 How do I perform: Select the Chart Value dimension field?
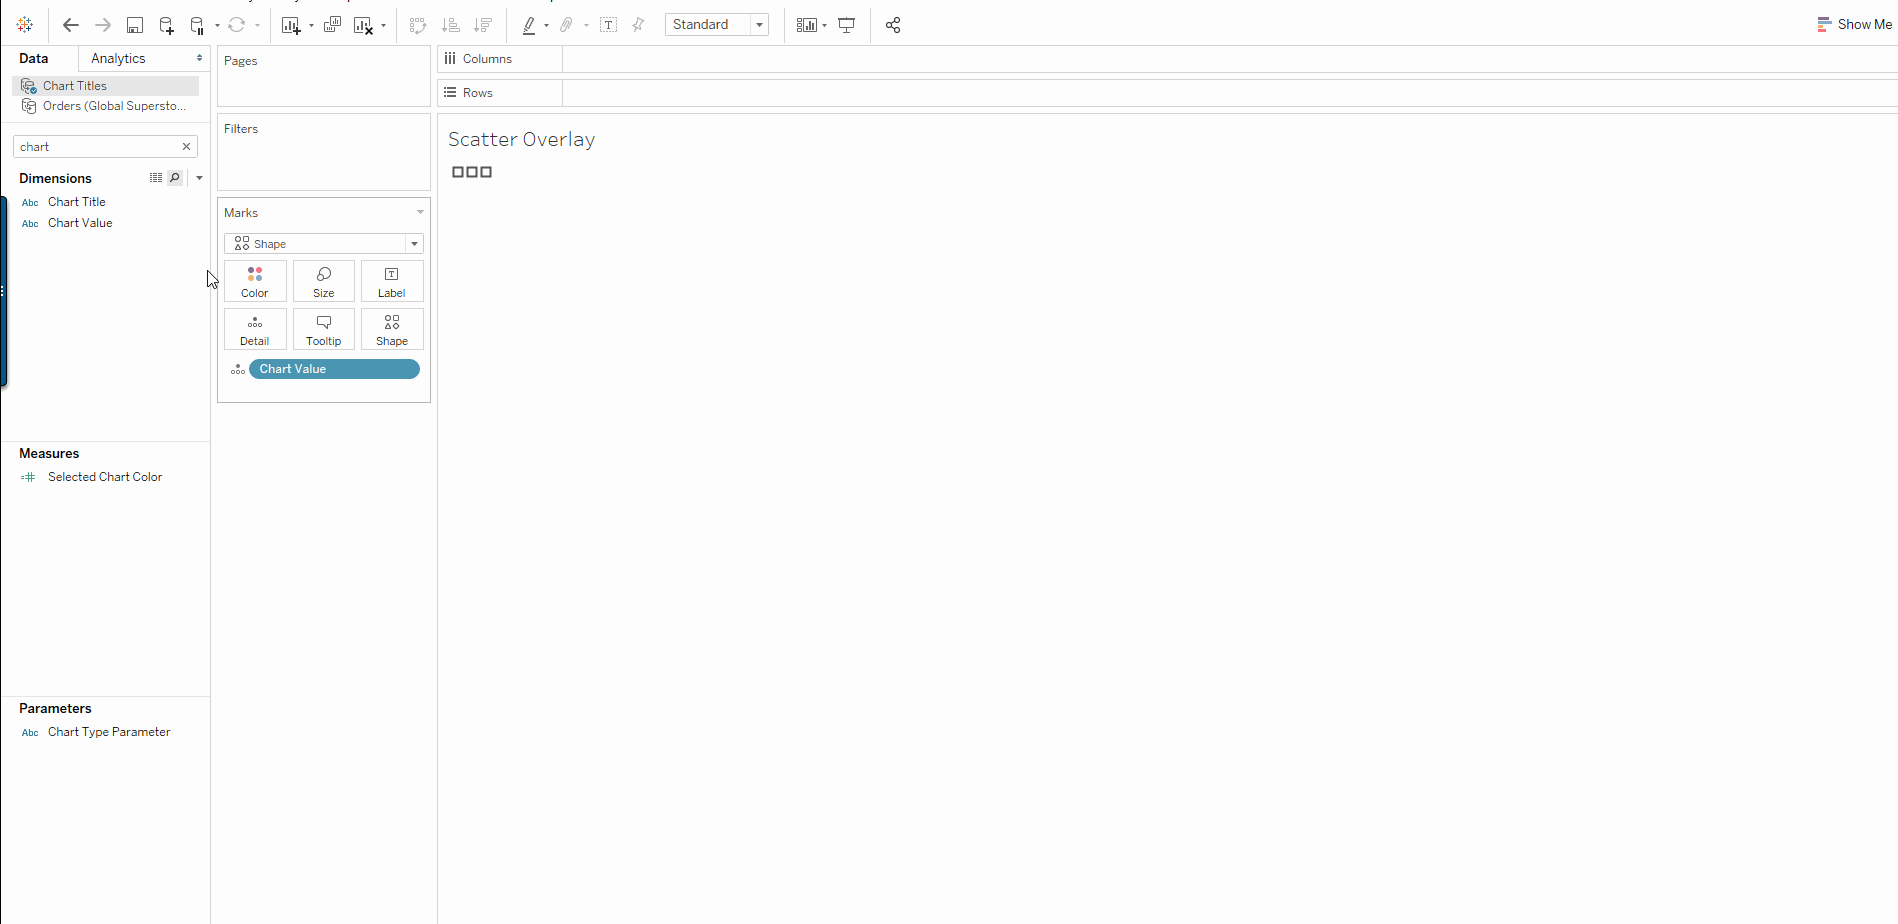(x=80, y=223)
